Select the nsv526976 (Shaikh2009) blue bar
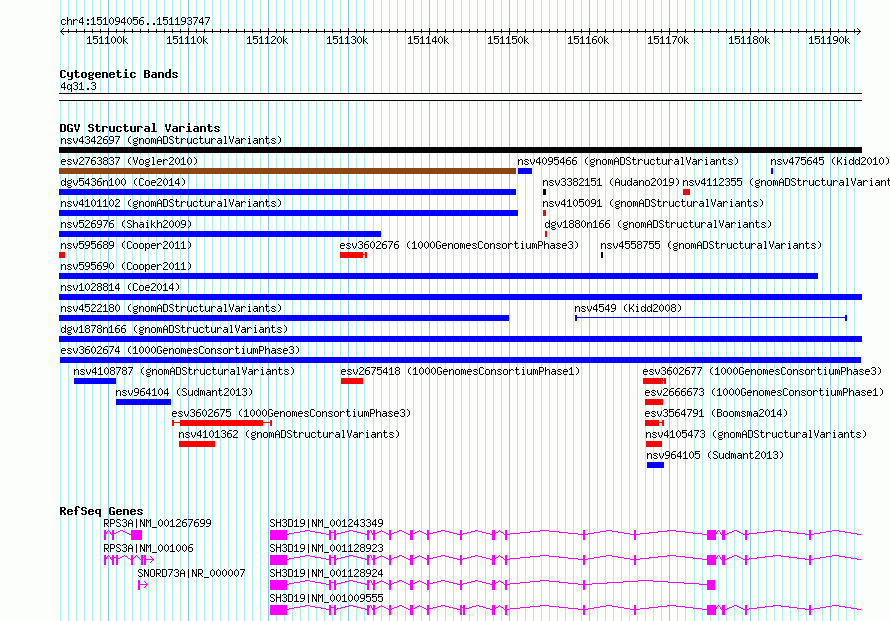 click(x=220, y=234)
